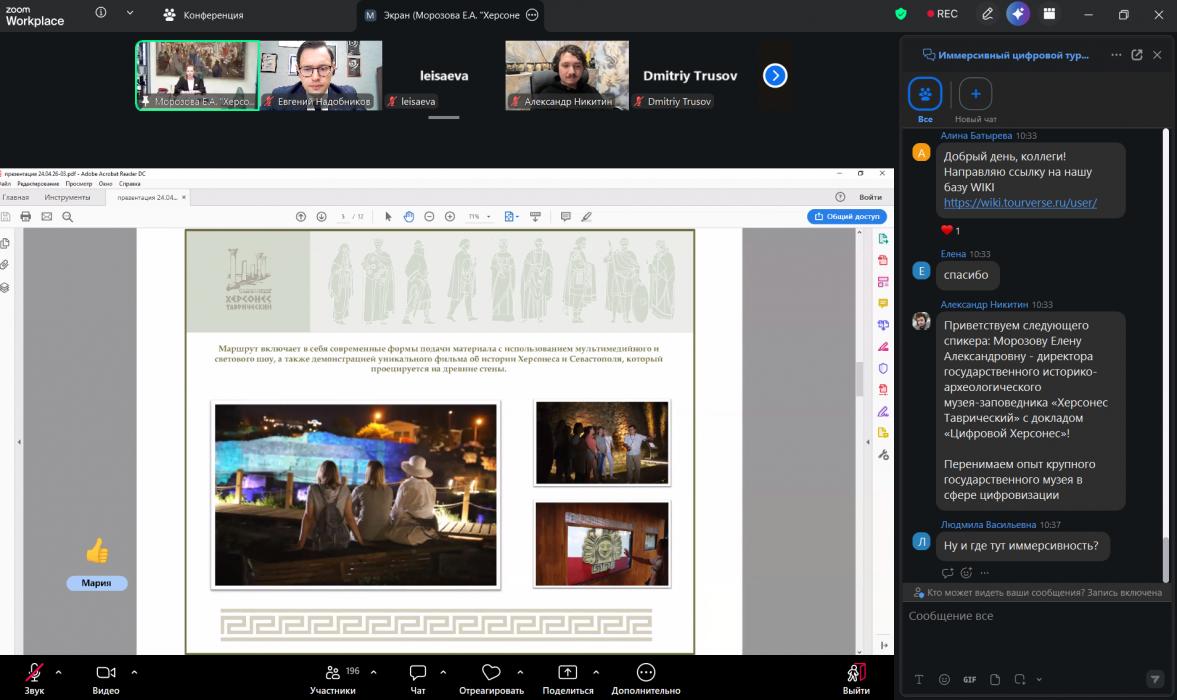Viewport: 1177px width, 700px height.
Task: Click the green security shield icon
Action: (x=901, y=14)
